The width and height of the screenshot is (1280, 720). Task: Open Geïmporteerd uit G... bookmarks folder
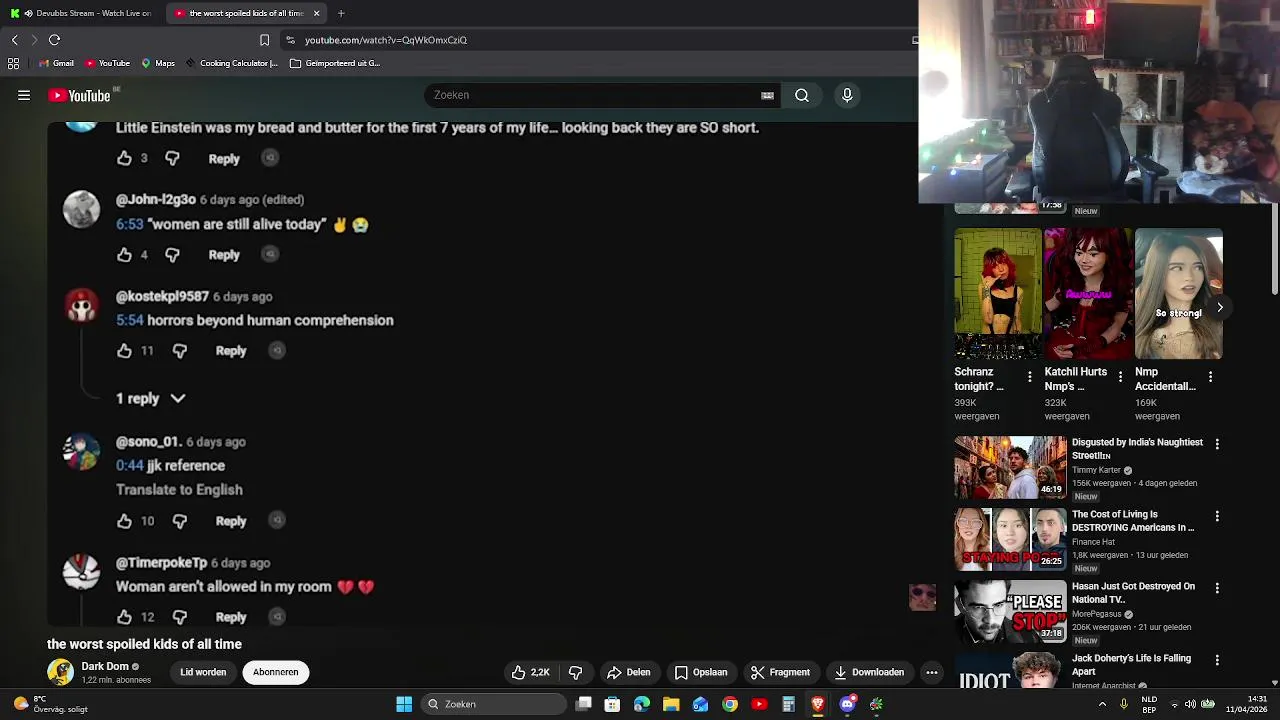coord(335,63)
